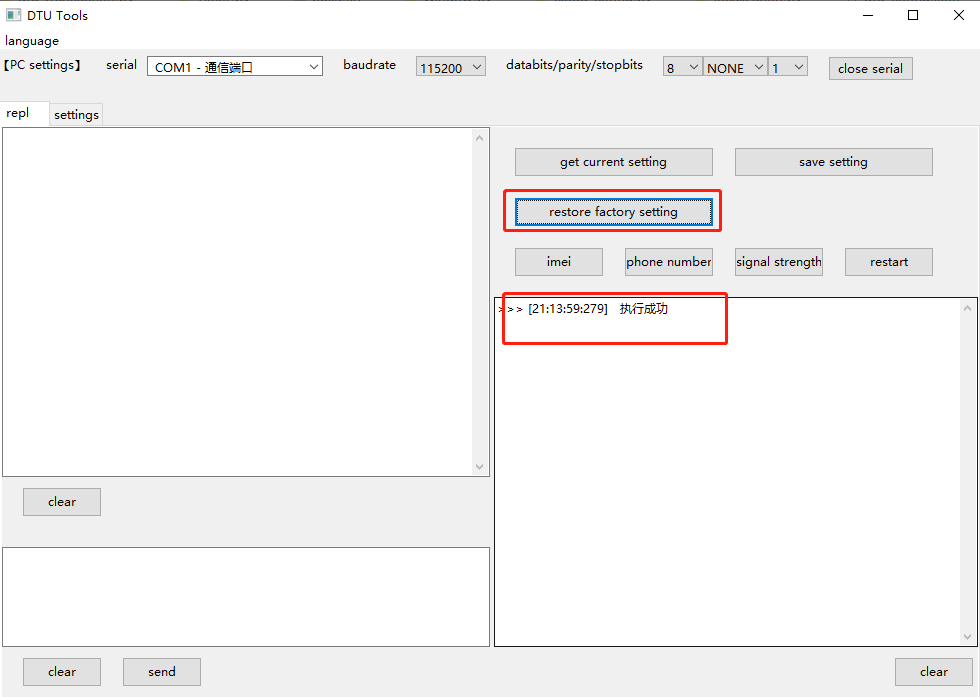Click inside the message input field
Viewport: 980px width, 697px height.
tap(245, 597)
